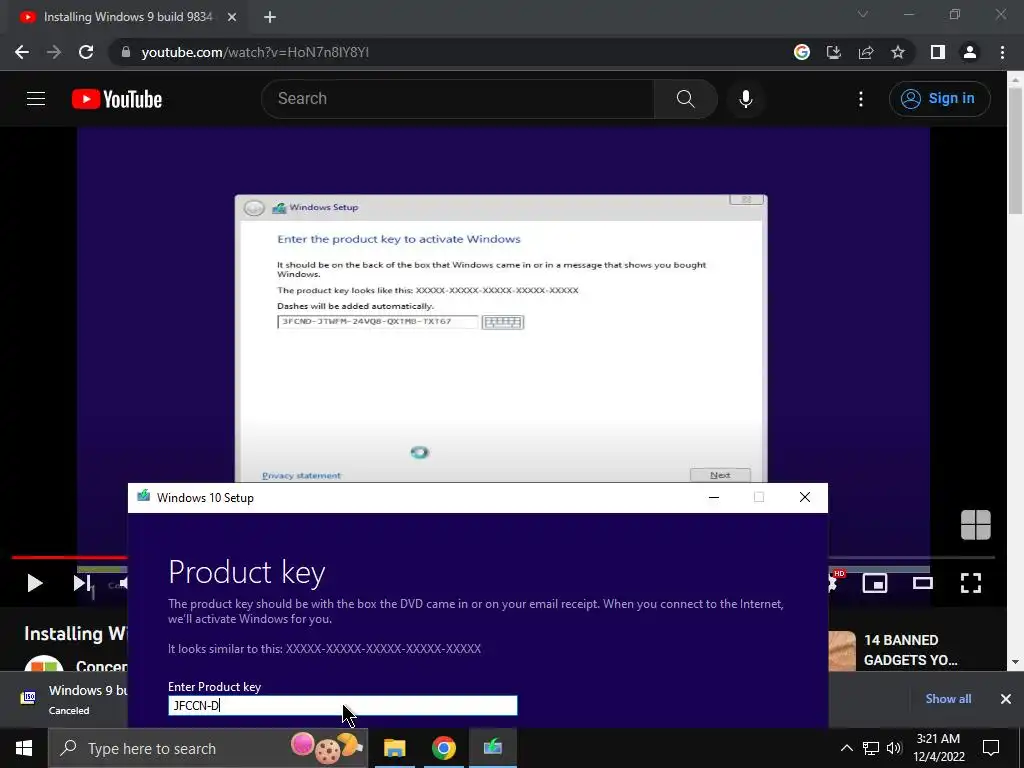Screen dimensions: 1024x768
Task: Skip to the next video
Action: click(x=82, y=583)
